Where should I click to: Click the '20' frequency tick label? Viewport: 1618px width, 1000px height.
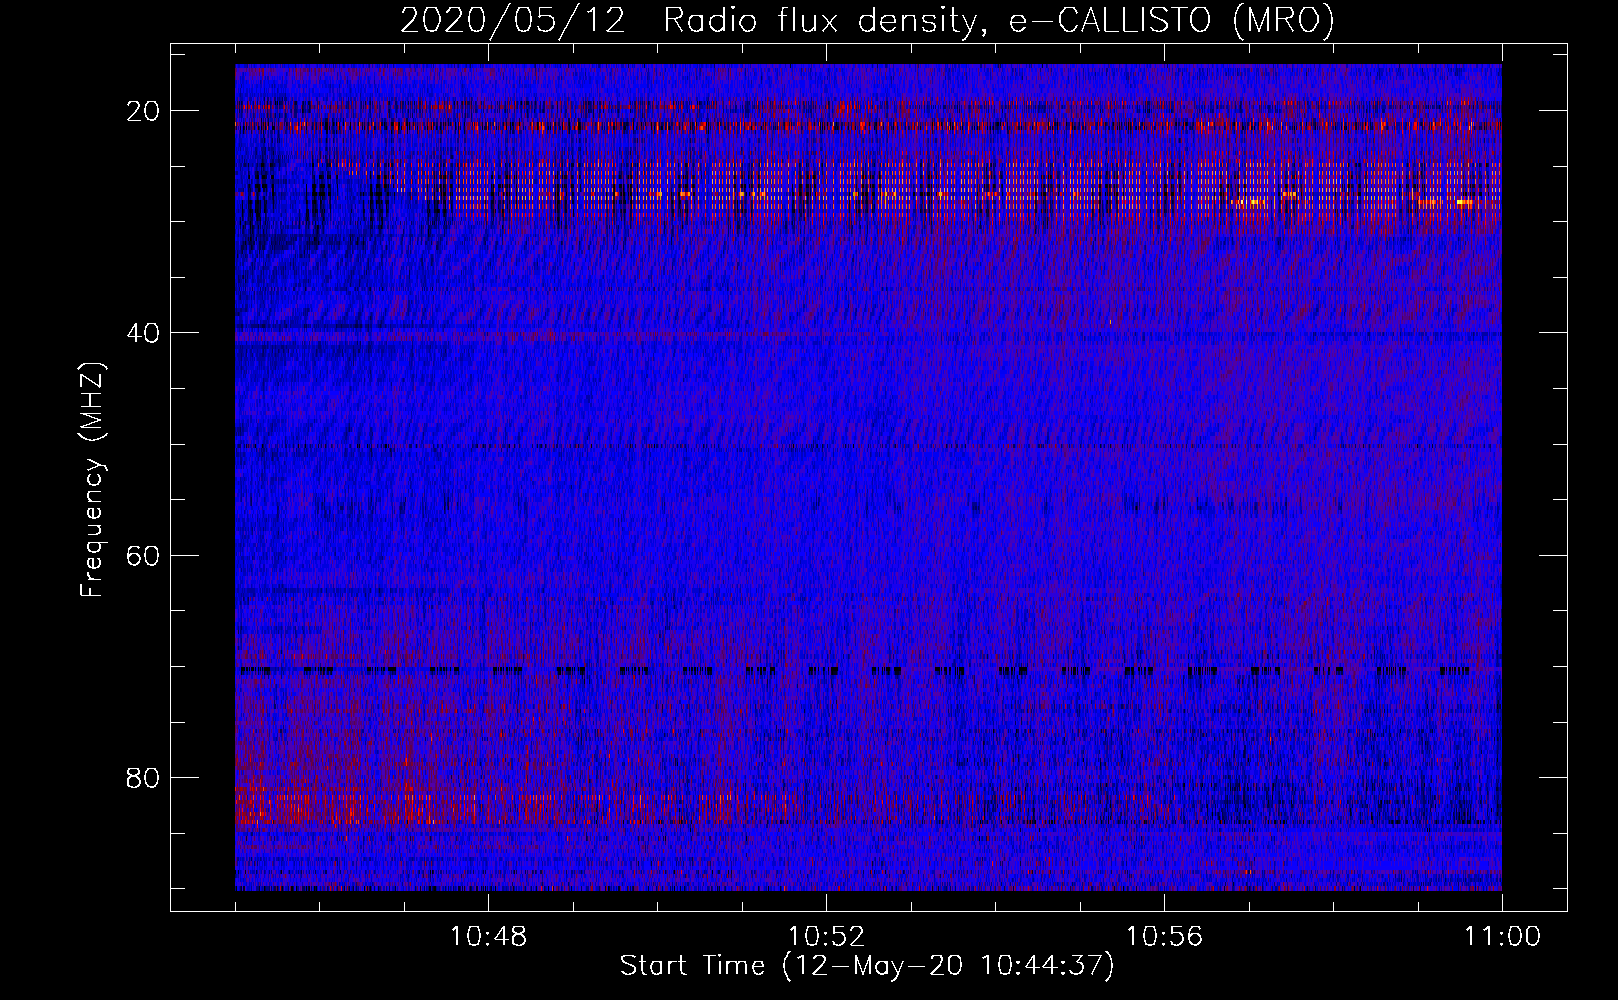tap(143, 111)
